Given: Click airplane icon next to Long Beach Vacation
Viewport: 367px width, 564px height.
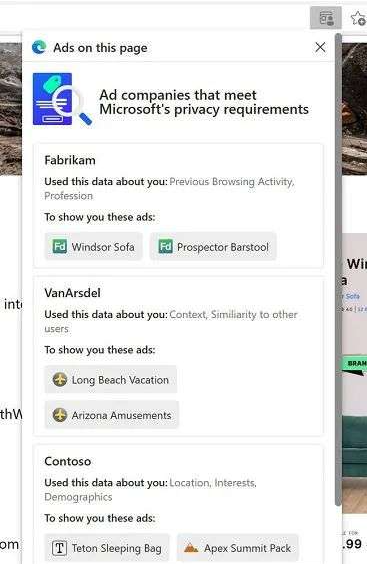Looking at the screenshot, I should (x=60, y=379).
